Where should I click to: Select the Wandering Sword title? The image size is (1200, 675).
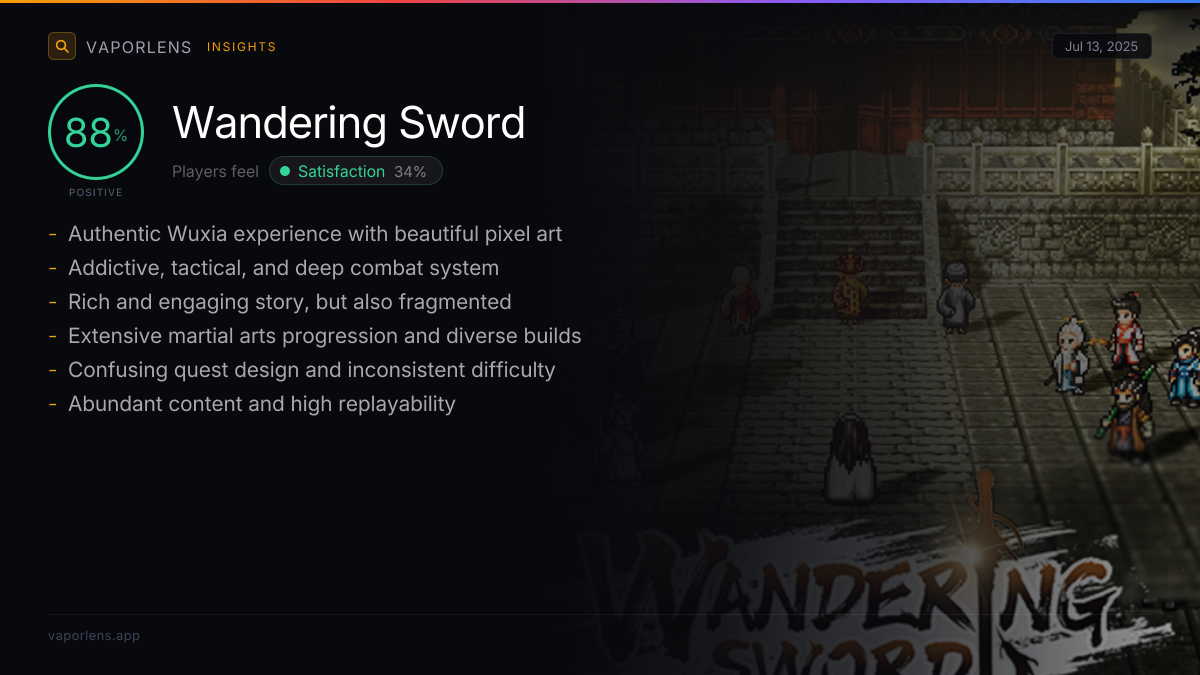pos(349,123)
